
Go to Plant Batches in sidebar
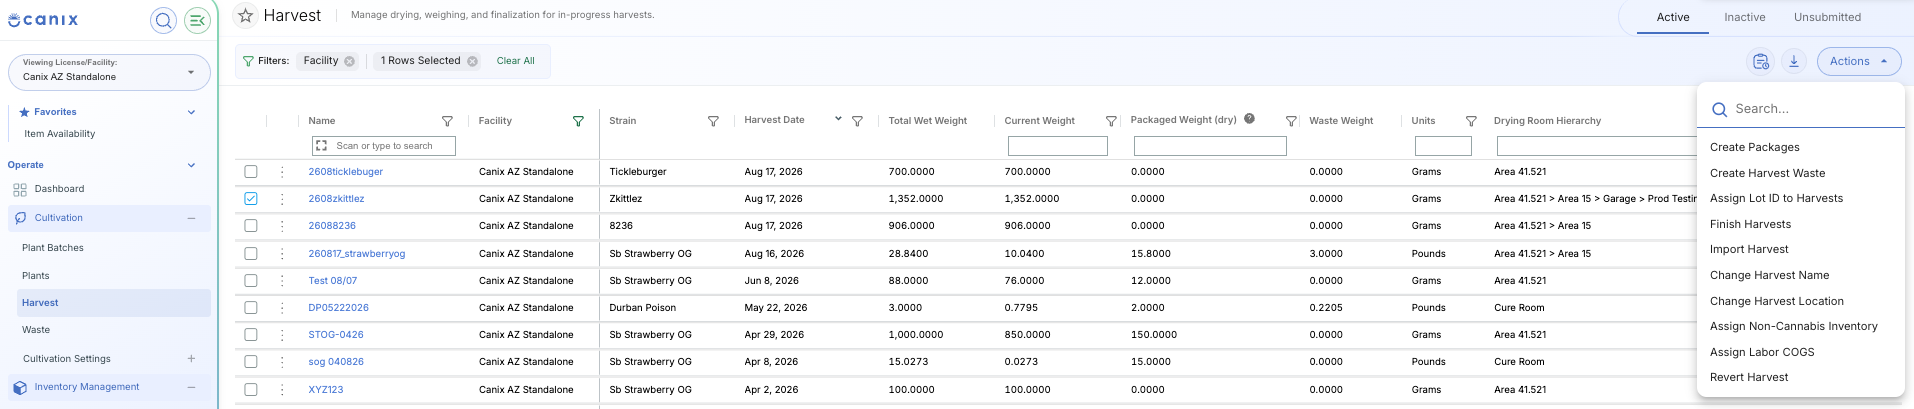tap(53, 248)
